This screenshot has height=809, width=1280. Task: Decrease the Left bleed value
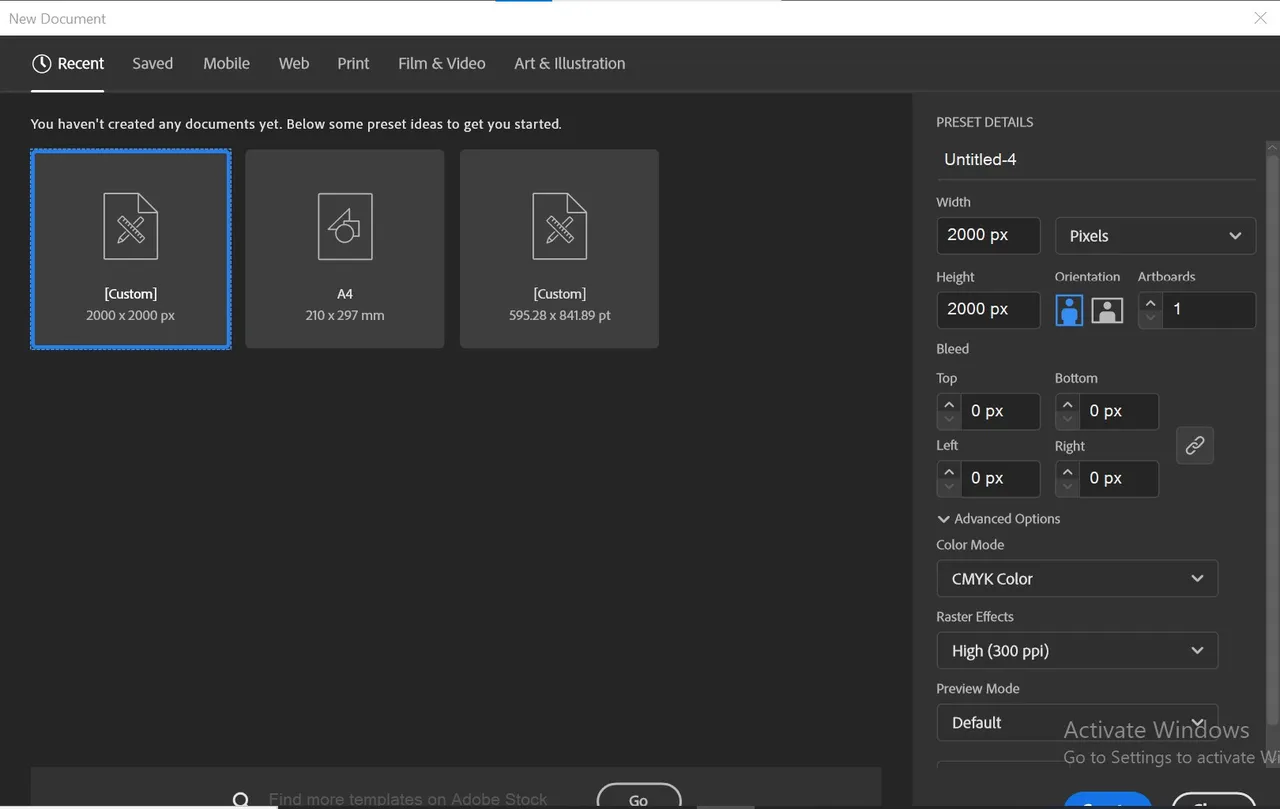tap(949, 487)
